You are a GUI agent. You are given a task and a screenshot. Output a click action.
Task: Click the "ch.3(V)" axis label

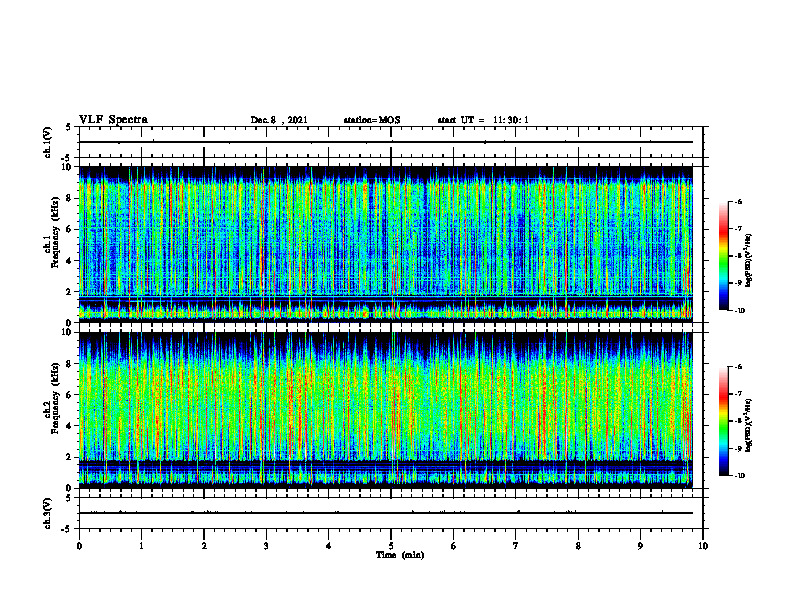(48, 513)
